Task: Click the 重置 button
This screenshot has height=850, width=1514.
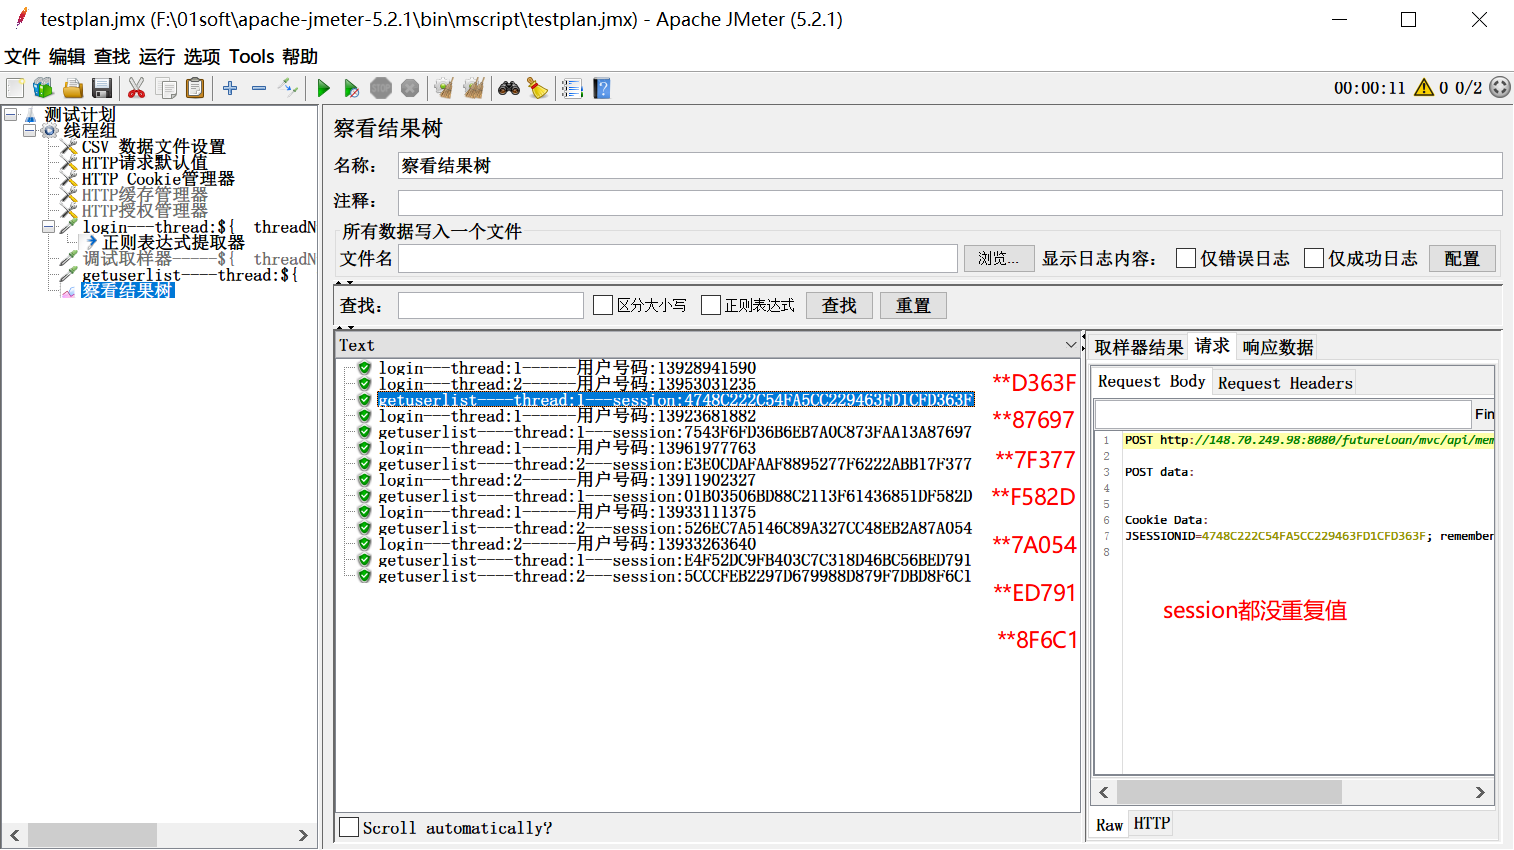Action: coord(912,306)
